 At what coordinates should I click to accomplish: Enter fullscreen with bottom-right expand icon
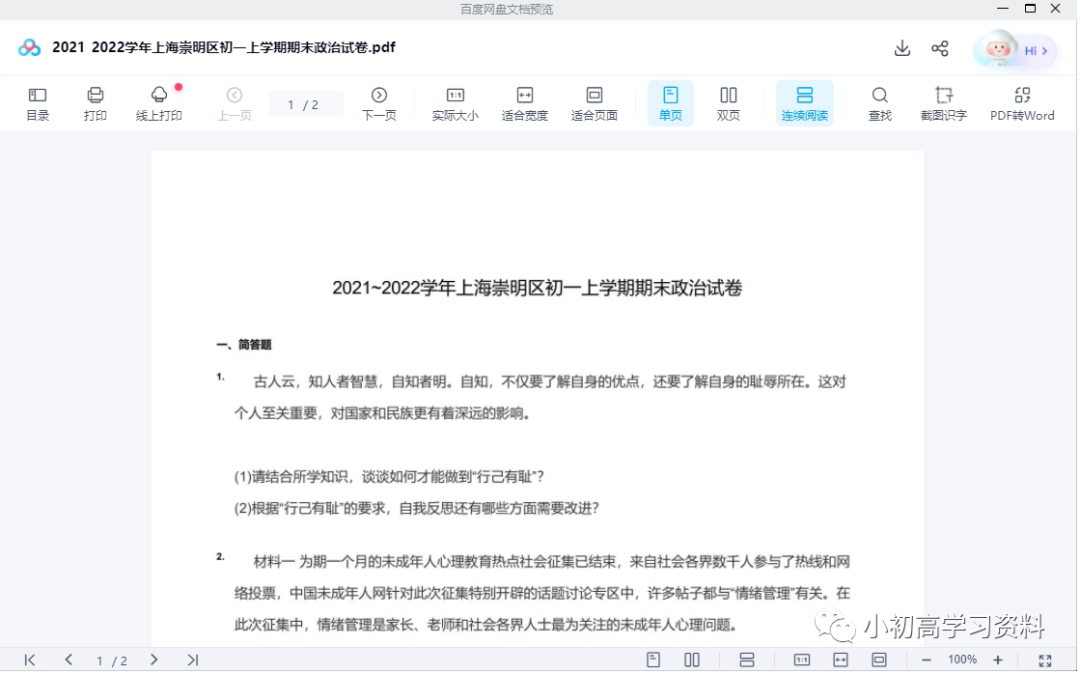pos(1045,660)
